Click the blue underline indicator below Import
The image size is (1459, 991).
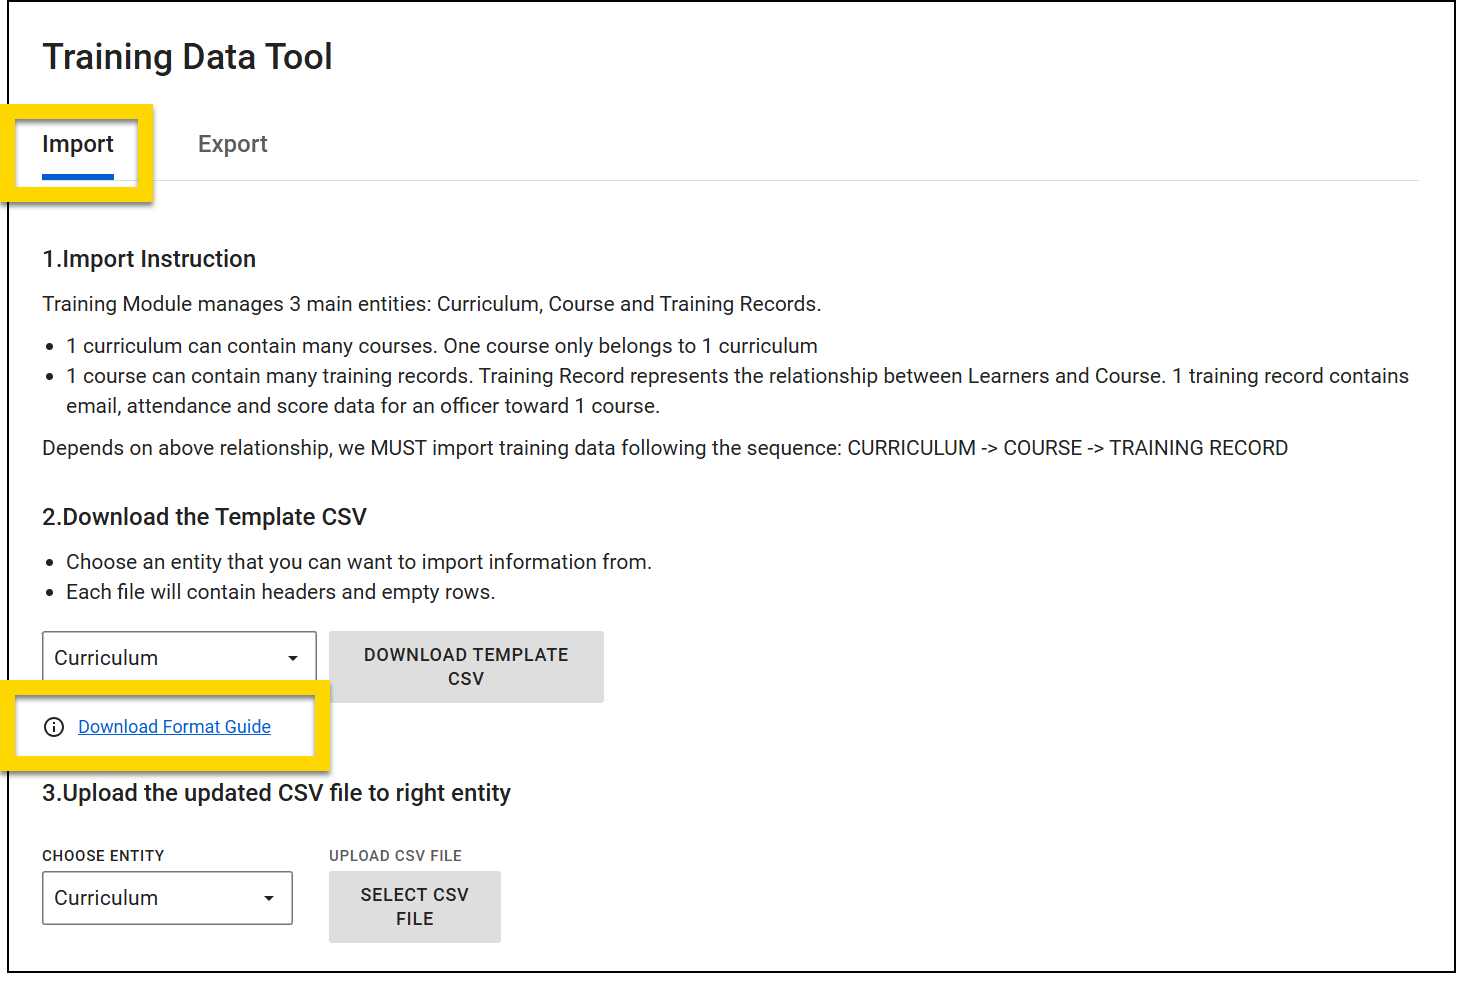[78, 176]
